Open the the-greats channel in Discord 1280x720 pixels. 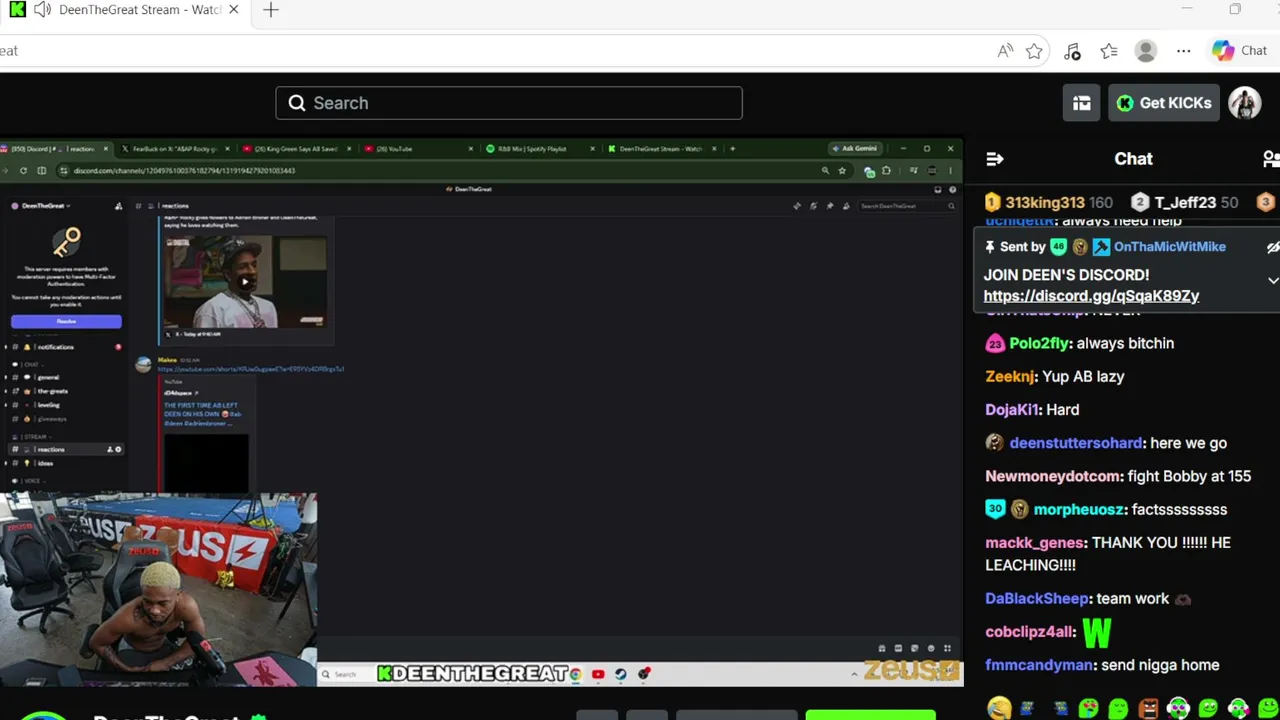point(66,391)
